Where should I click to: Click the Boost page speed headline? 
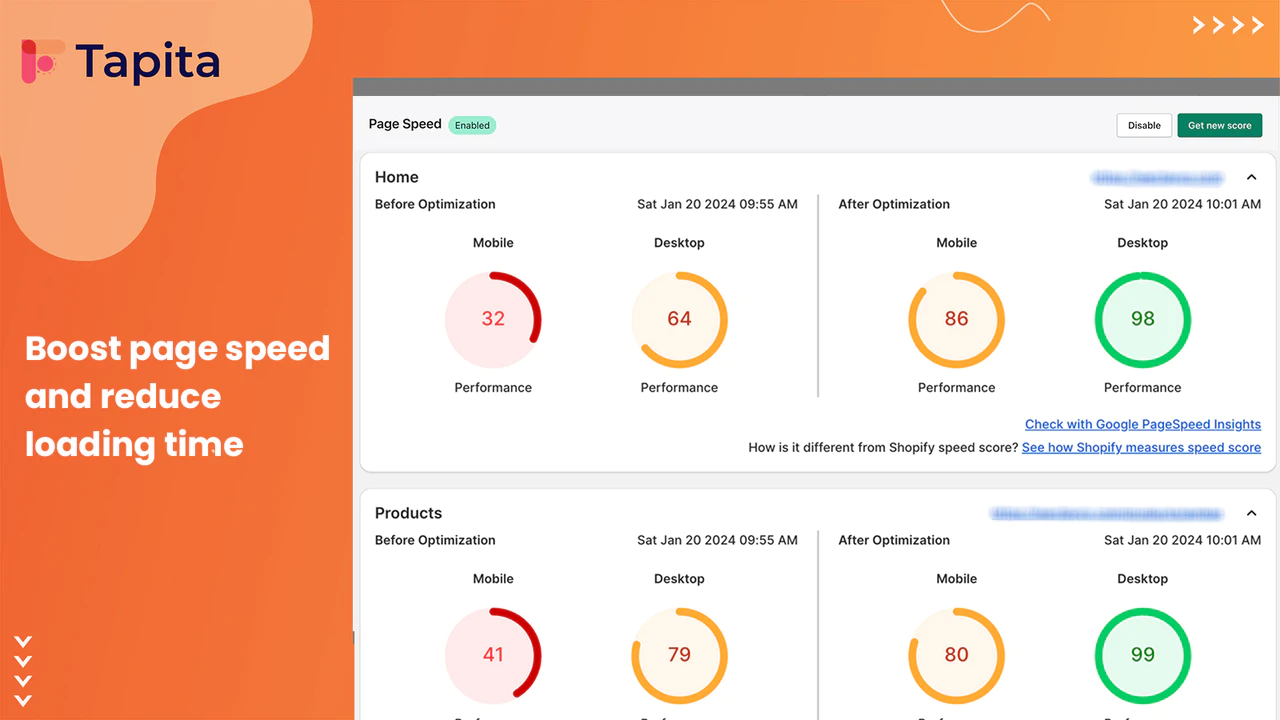tap(177, 396)
